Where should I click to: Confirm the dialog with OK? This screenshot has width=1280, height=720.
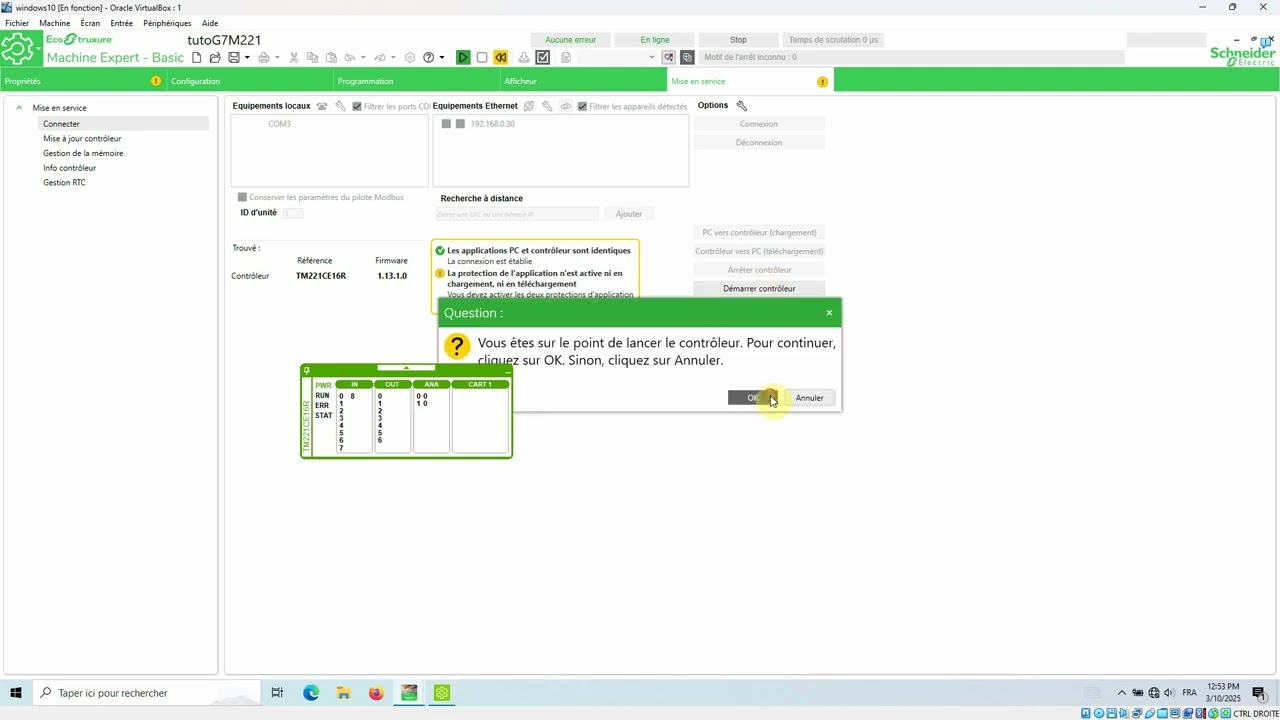(753, 398)
